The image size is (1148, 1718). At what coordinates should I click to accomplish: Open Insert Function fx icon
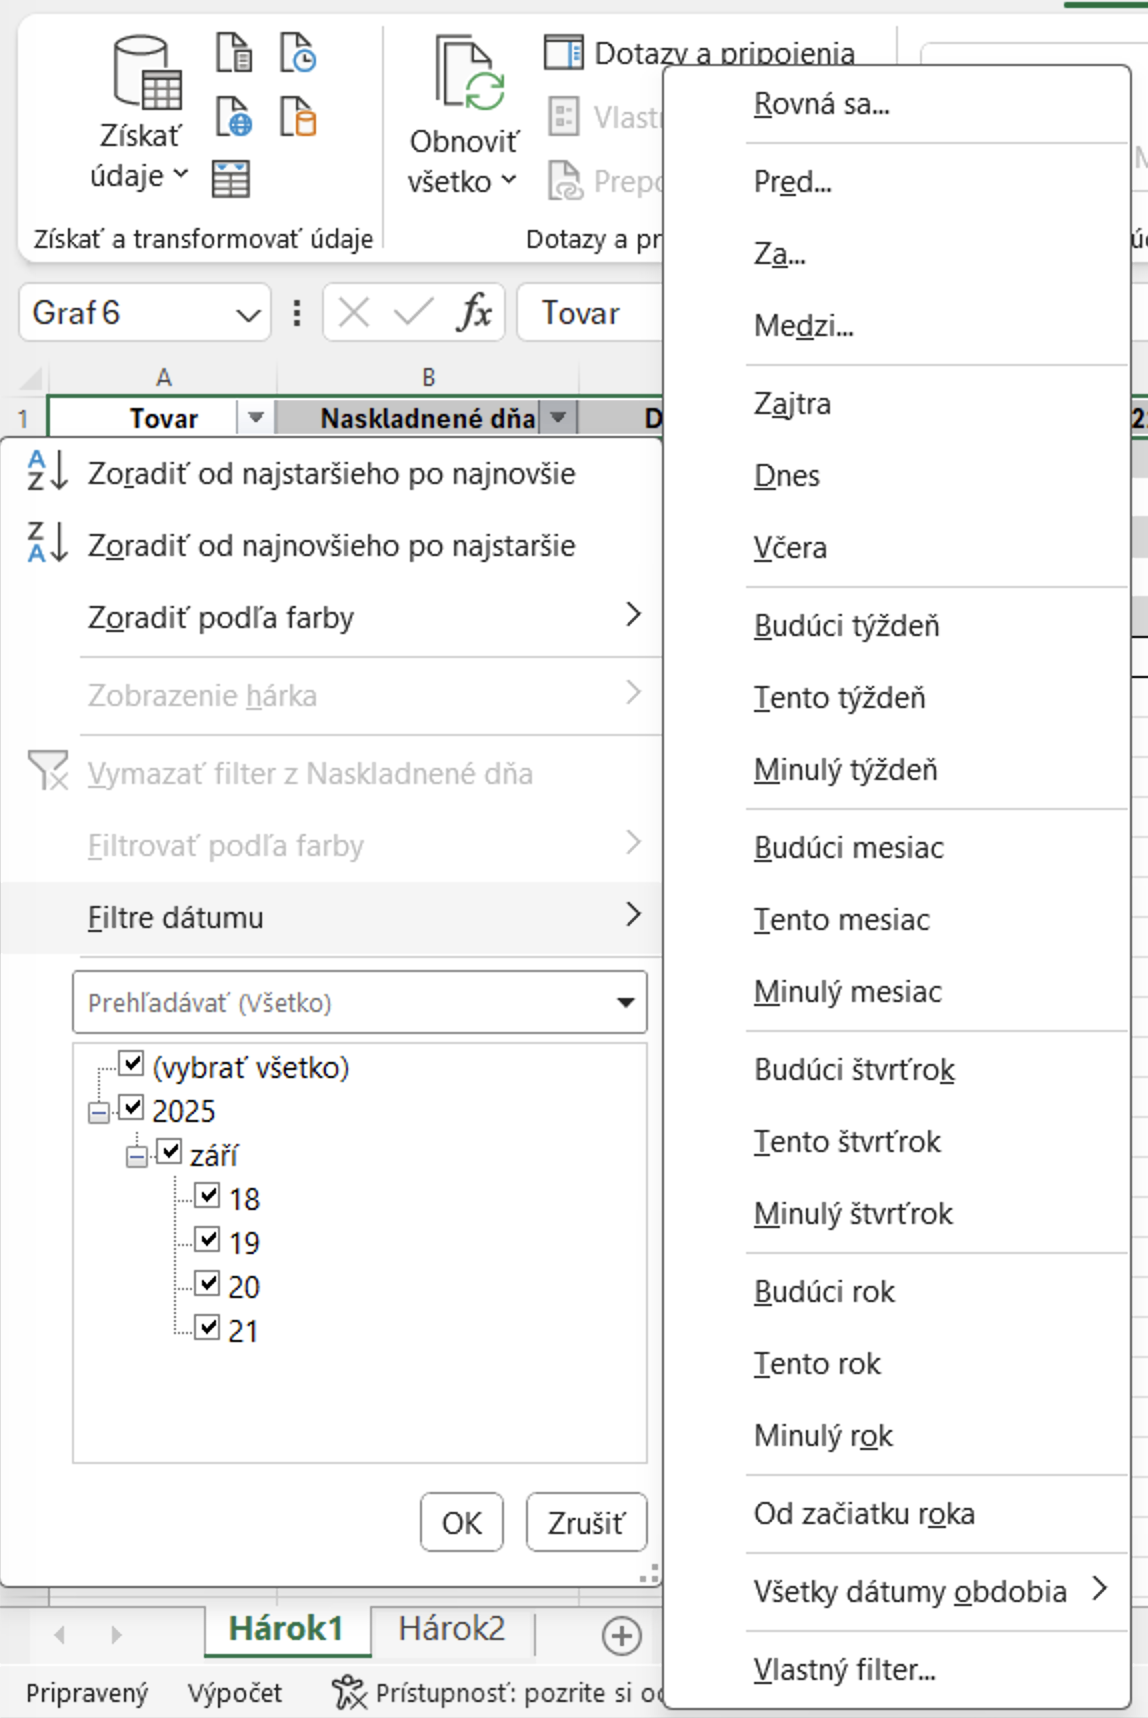click(x=474, y=312)
